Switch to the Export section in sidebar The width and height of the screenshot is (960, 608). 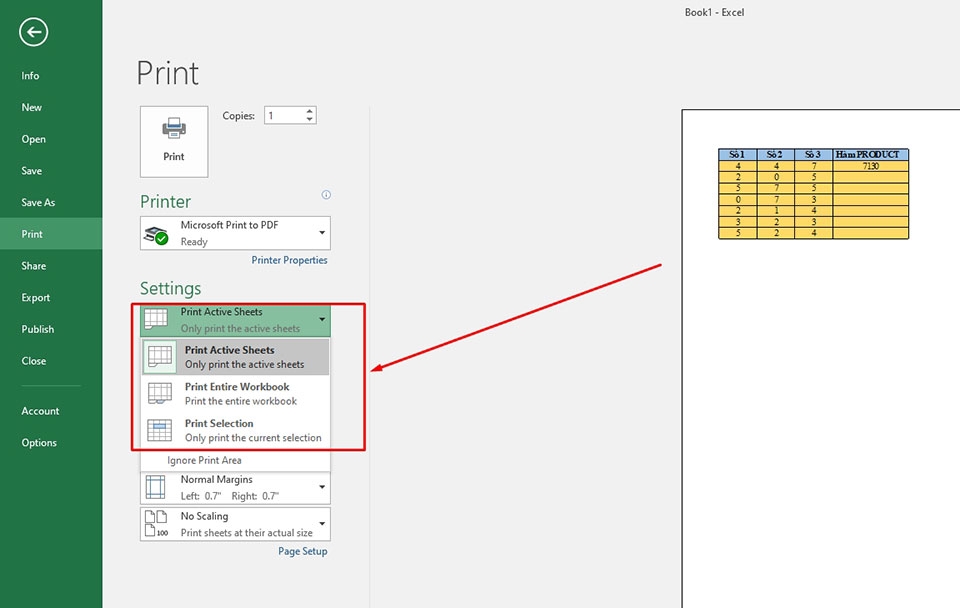[35, 297]
